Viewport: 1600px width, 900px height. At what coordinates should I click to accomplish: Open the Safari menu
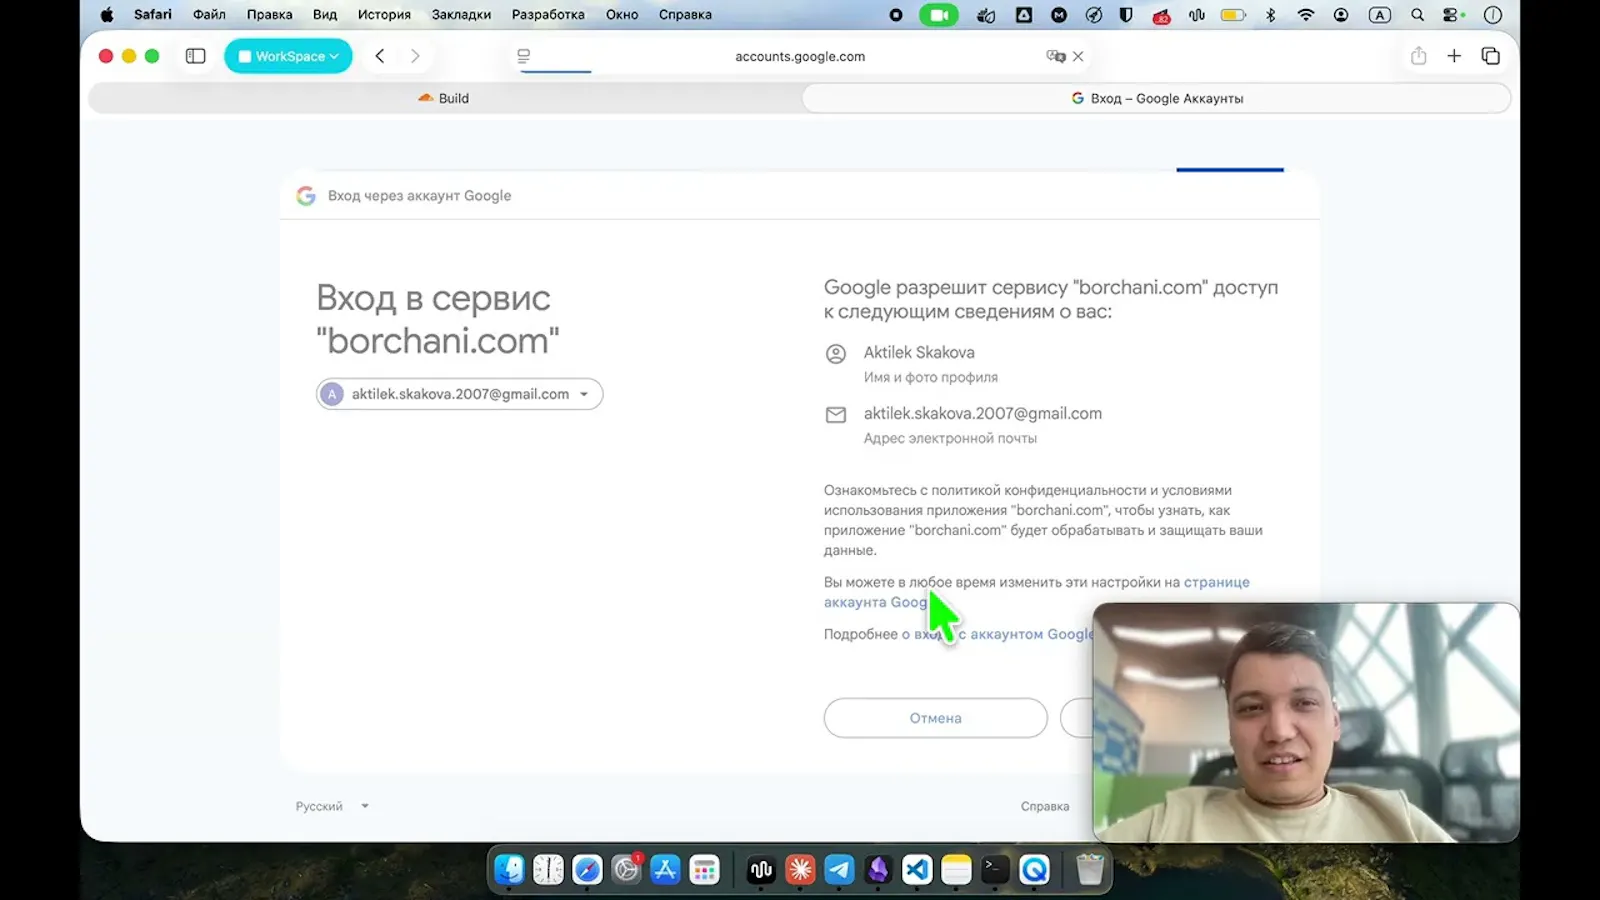[153, 15]
